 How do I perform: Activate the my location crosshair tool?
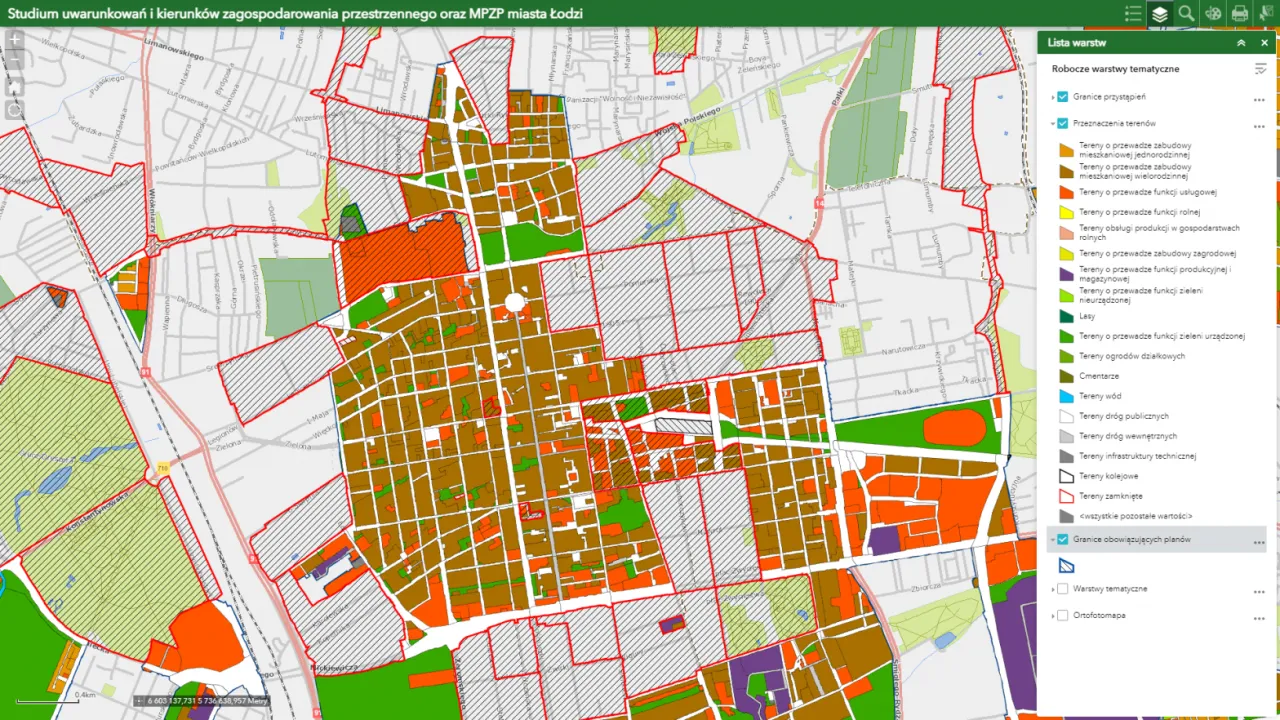point(14,109)
